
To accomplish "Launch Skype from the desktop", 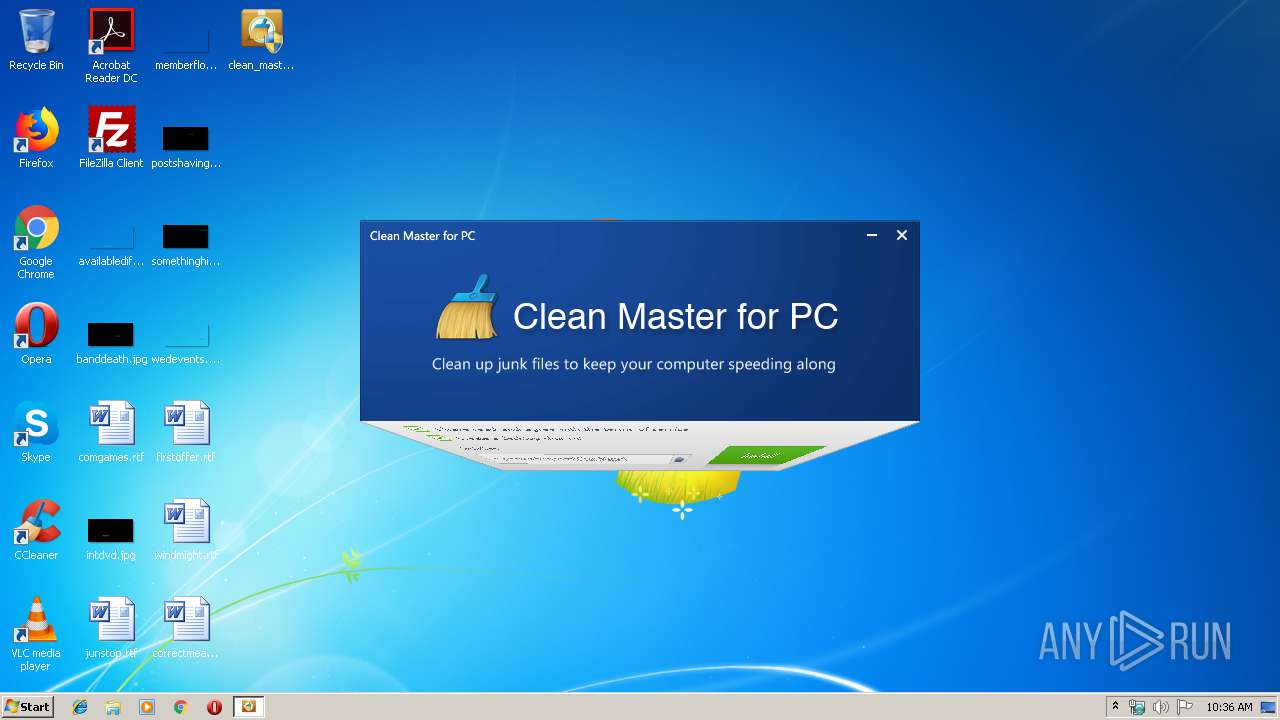I will pyautogui.click(x=36, y=432).
